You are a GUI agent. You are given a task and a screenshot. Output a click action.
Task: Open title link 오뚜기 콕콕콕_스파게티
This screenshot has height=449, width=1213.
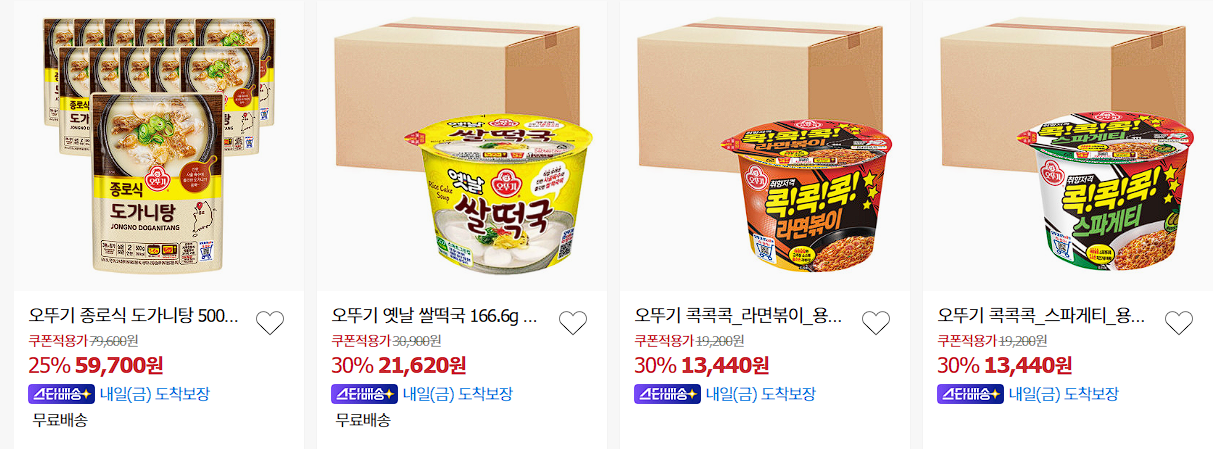1042,316
